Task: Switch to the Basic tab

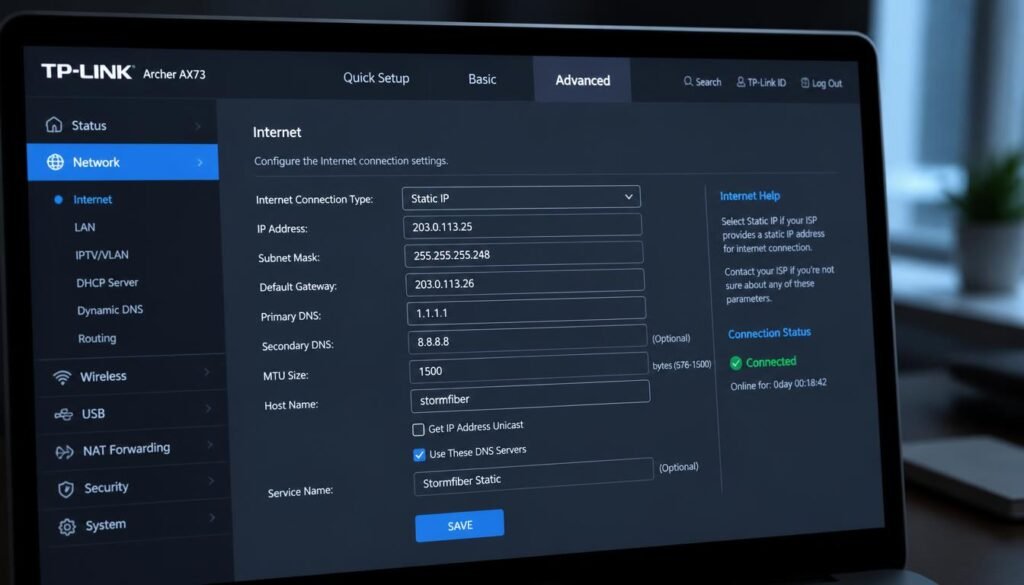Action: pos(482,79)
